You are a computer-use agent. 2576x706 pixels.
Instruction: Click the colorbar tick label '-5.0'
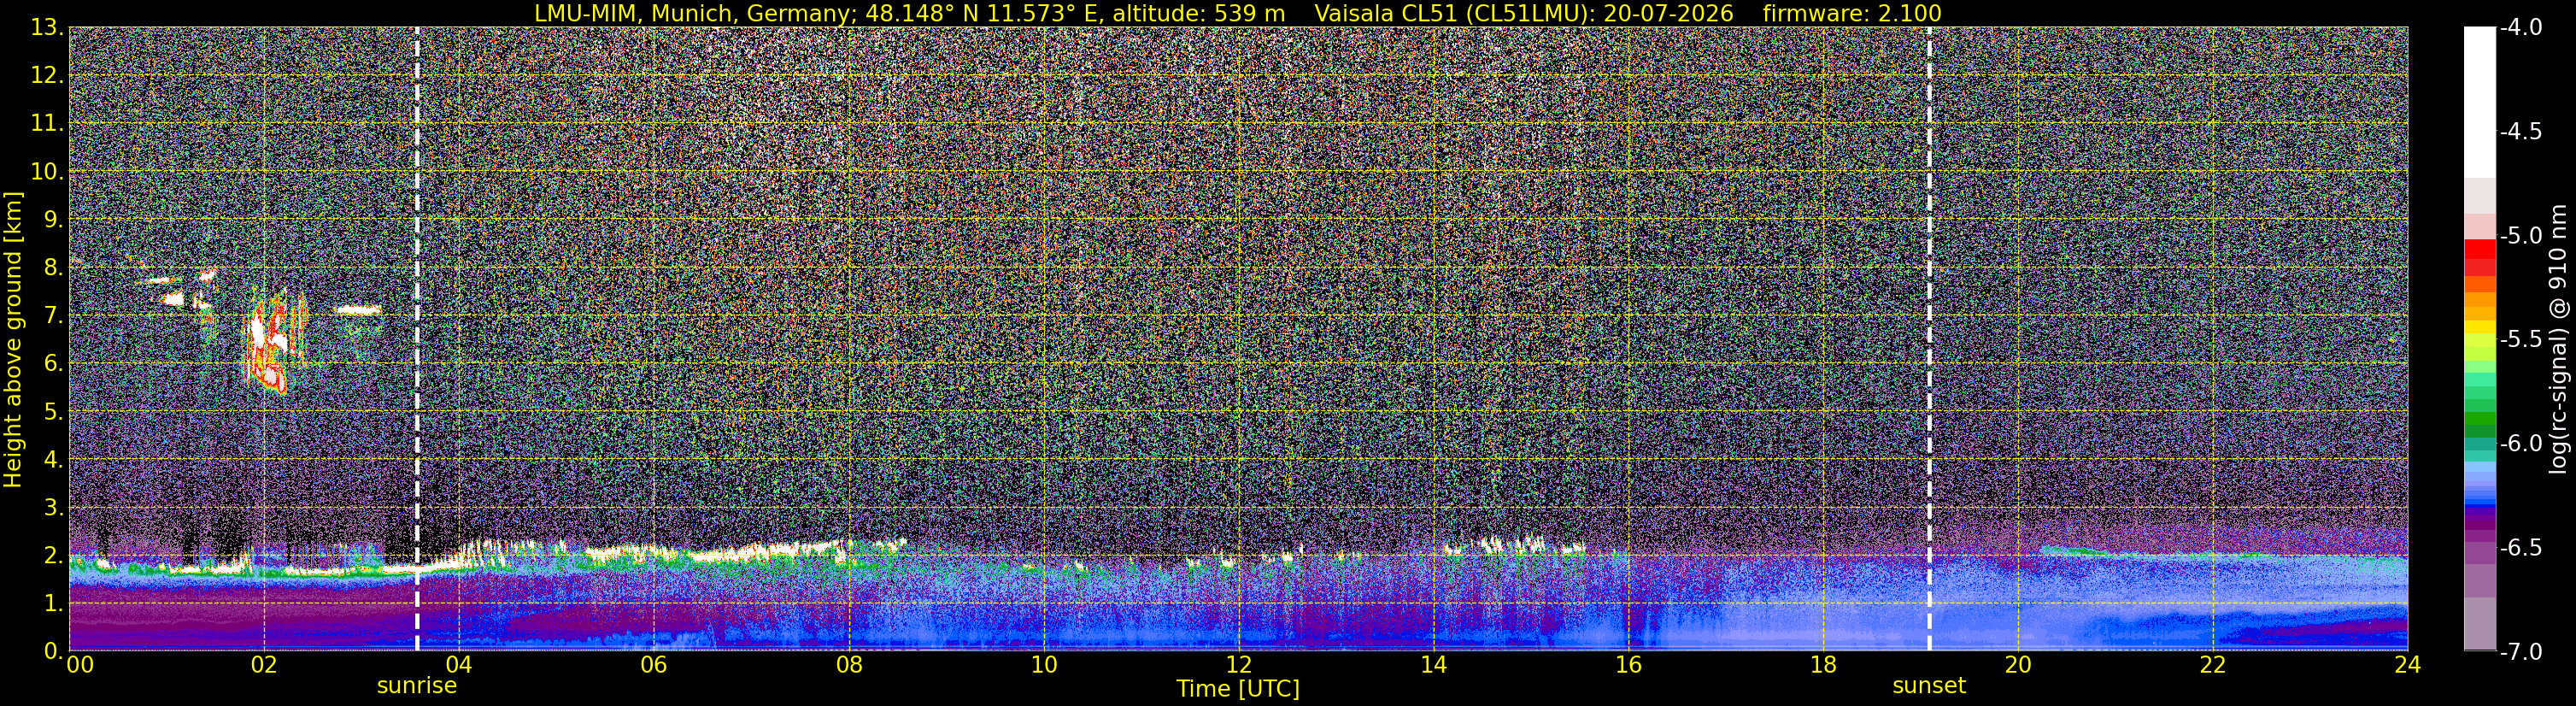[x=2522, y=236]
